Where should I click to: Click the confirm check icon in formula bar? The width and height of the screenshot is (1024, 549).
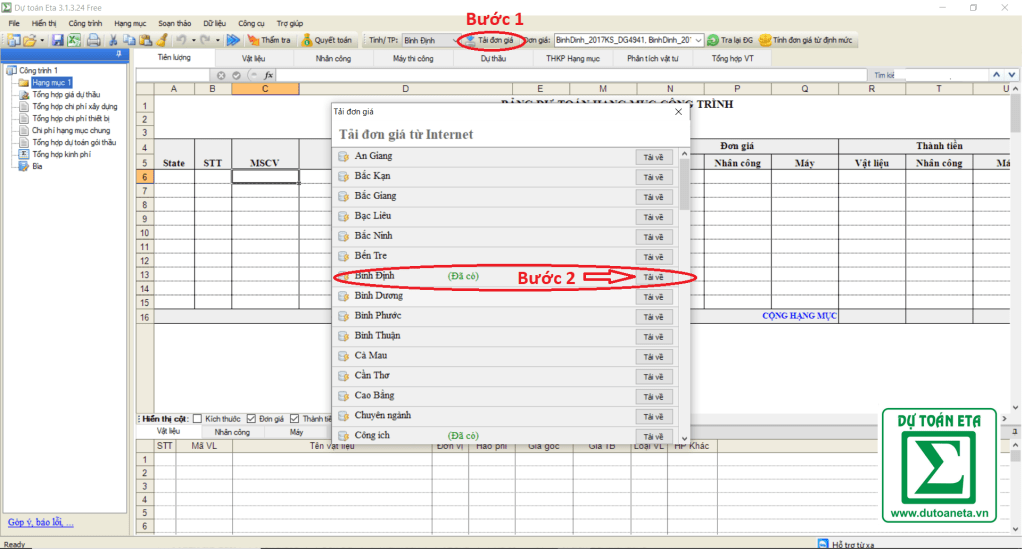(236, 75)
